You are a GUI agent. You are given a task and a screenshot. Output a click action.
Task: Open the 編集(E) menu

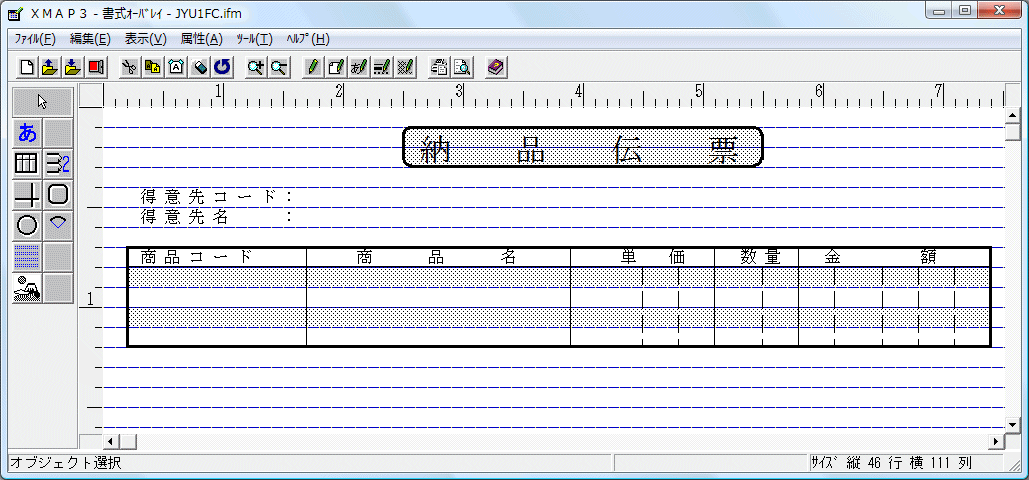[x=90, y=39]
